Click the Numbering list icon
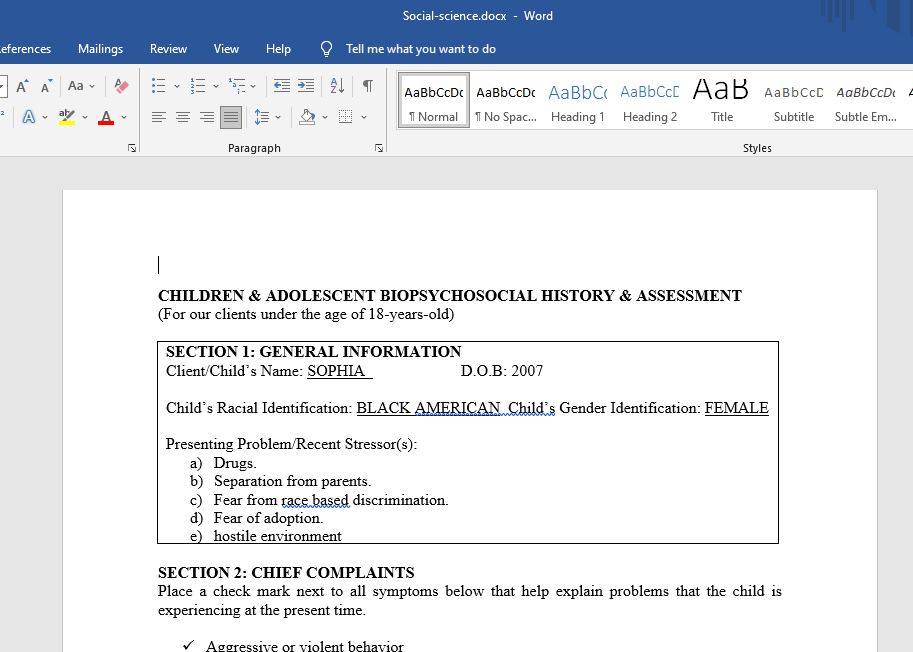 click(198, 86)
